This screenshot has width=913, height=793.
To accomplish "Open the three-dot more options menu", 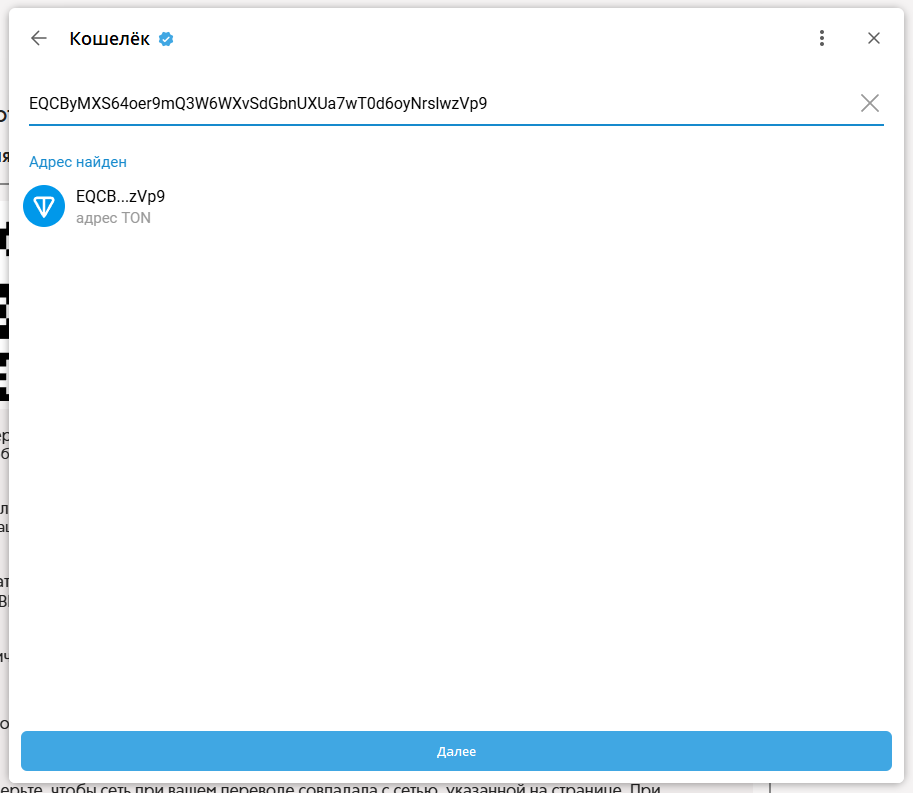I will pyautogui.click(x=822, y=39).
